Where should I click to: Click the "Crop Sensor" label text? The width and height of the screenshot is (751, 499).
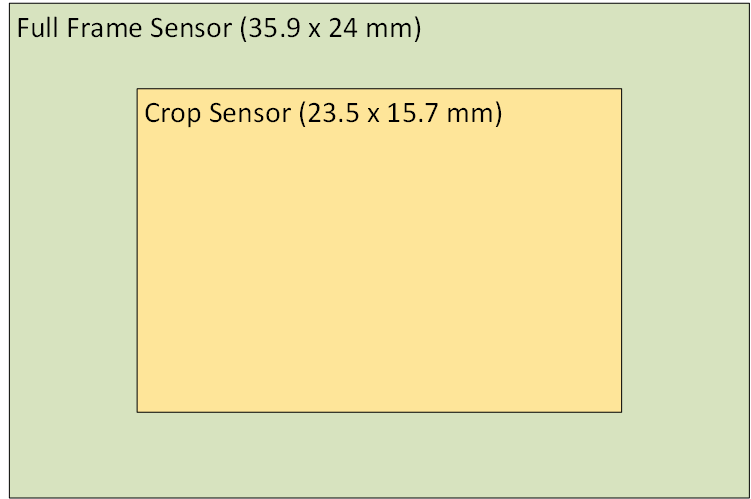coord(216,112)
